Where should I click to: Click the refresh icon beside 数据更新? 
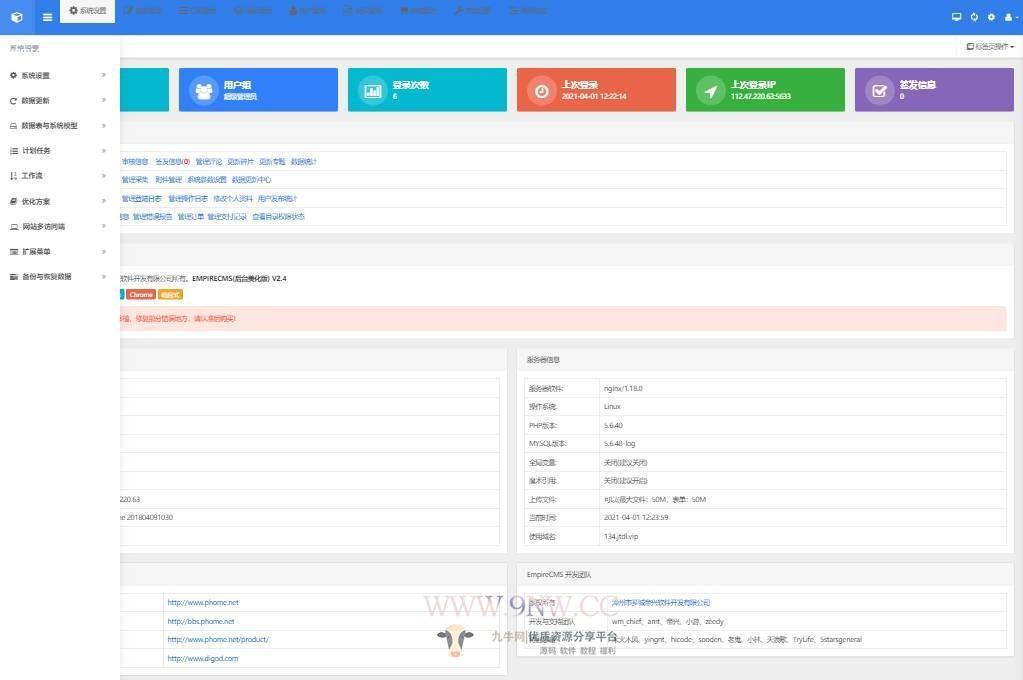(13, 101)
